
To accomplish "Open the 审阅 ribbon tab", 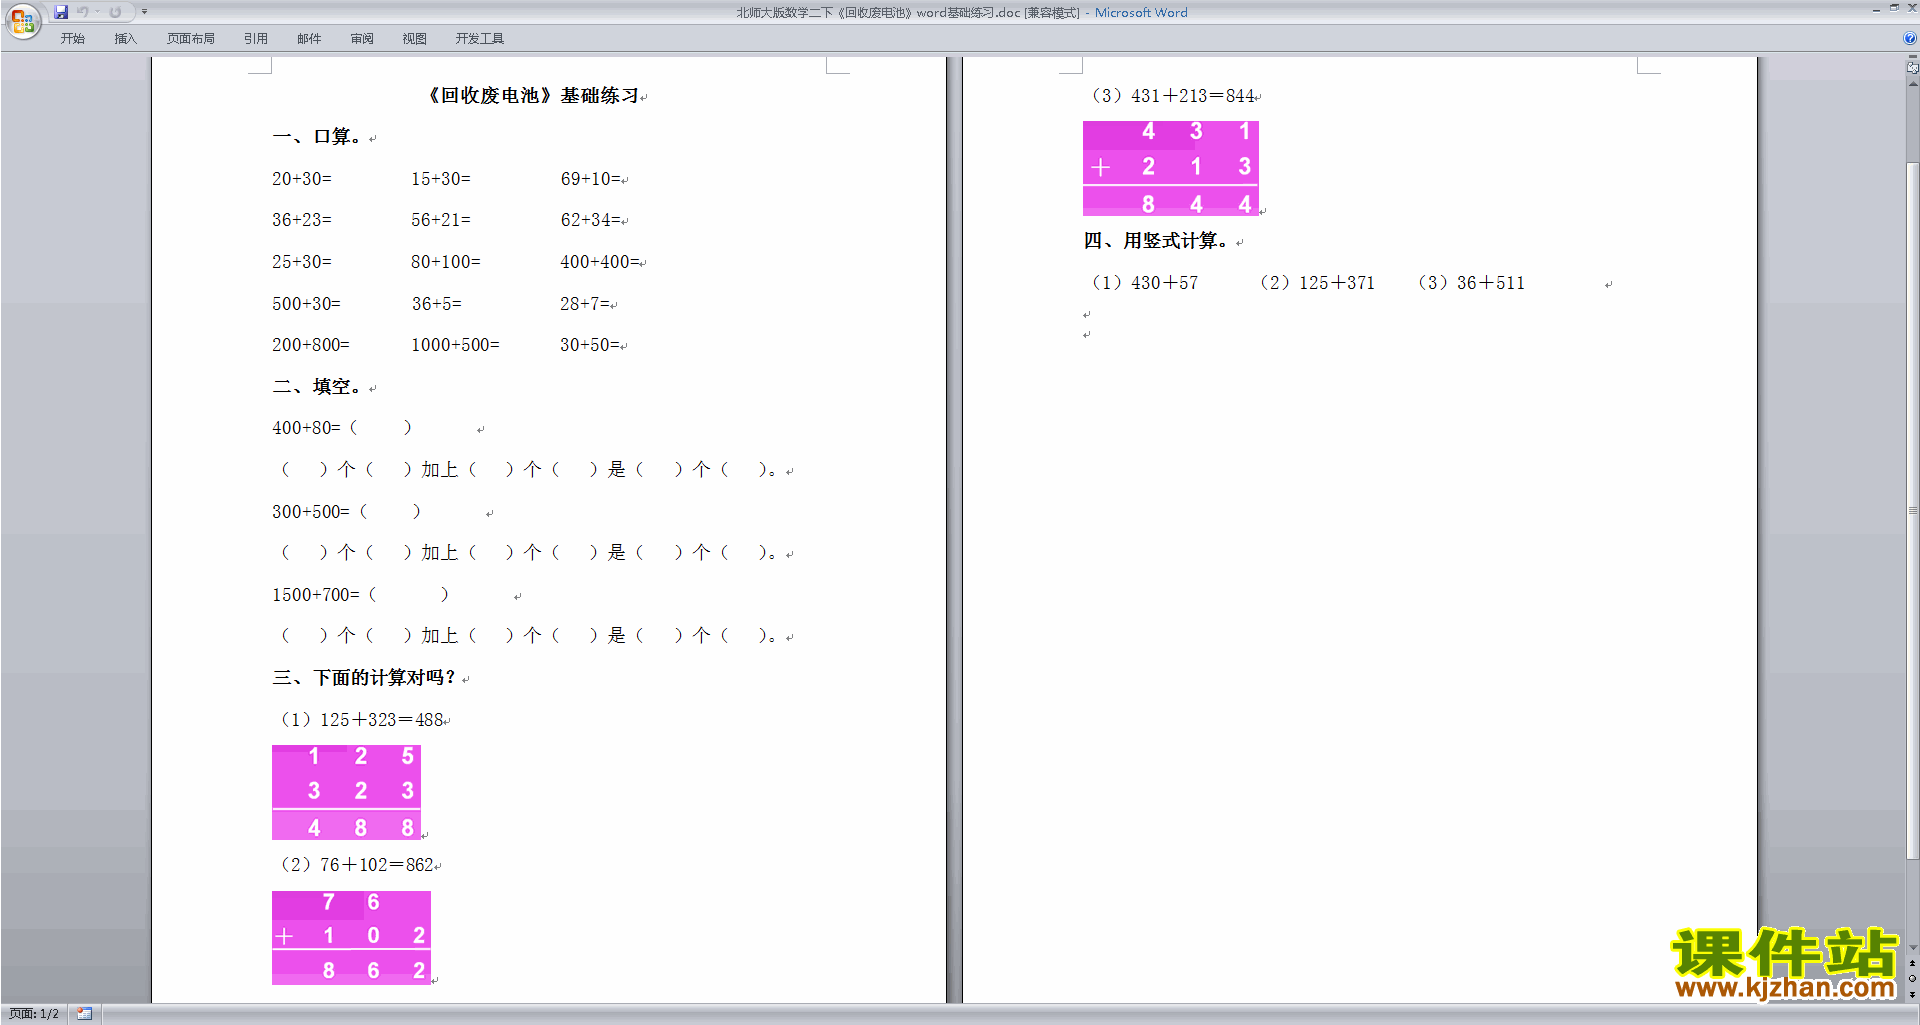I will point(362,38).
